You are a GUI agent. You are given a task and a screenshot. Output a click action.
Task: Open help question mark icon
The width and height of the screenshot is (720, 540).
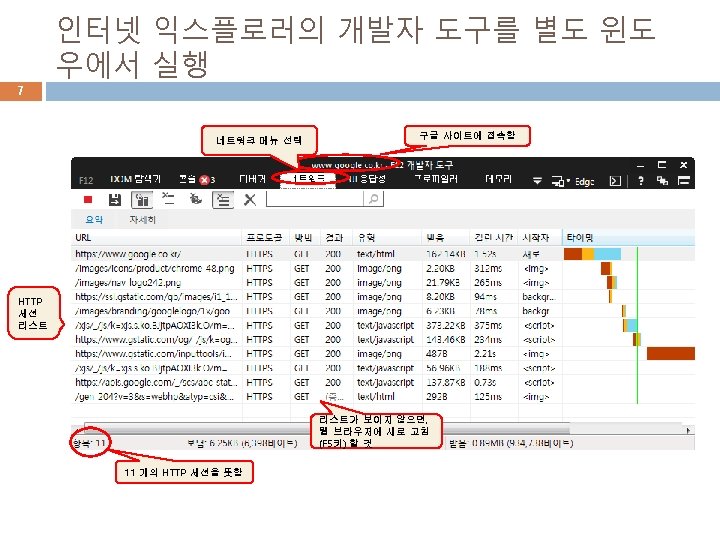tap(641, 181)
